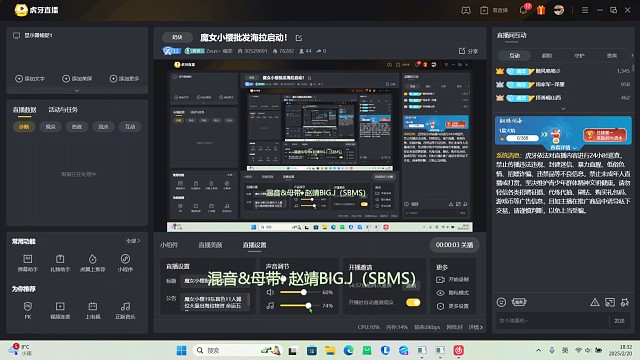This screenshot has height=360, width=640.
Task: Click the speaker volume icon under 声音调节
Action: (270, 292)
